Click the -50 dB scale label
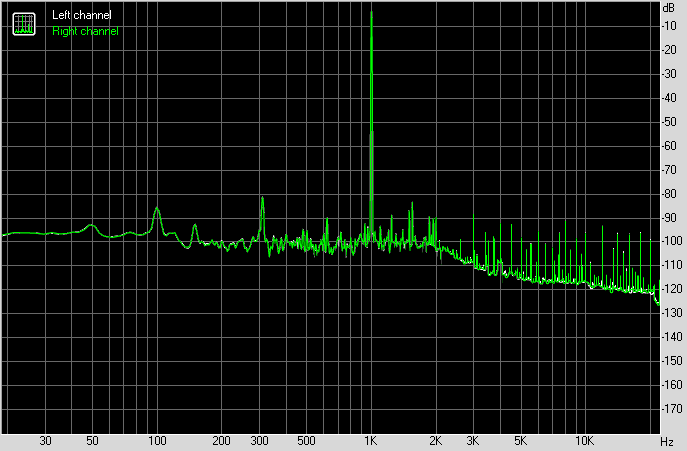The image size is (687, 451). click(669, 122)
